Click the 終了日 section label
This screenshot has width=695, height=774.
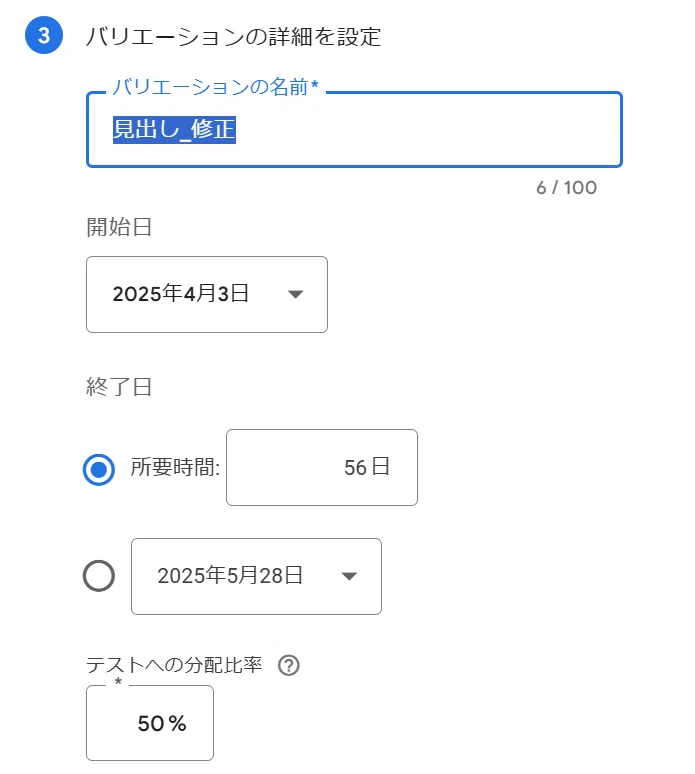tap(119, 387)
